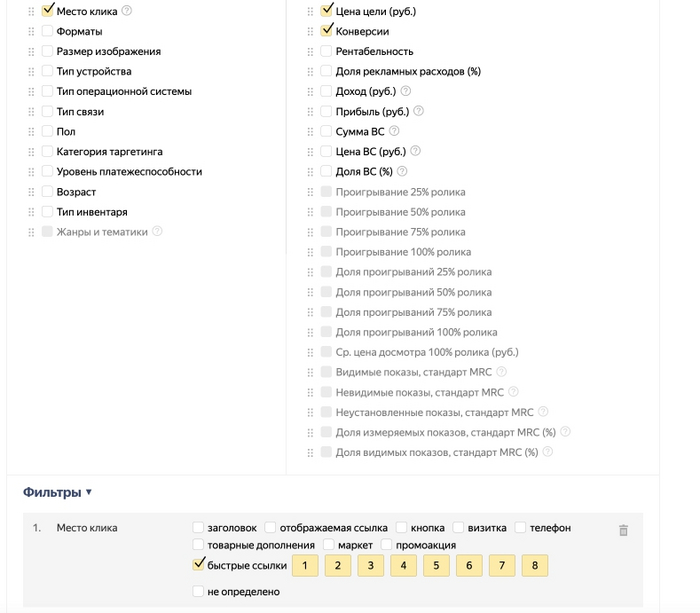Grab drag handle next to Форматы
This screenshot has width=700, height=613.
coord(31,32)
